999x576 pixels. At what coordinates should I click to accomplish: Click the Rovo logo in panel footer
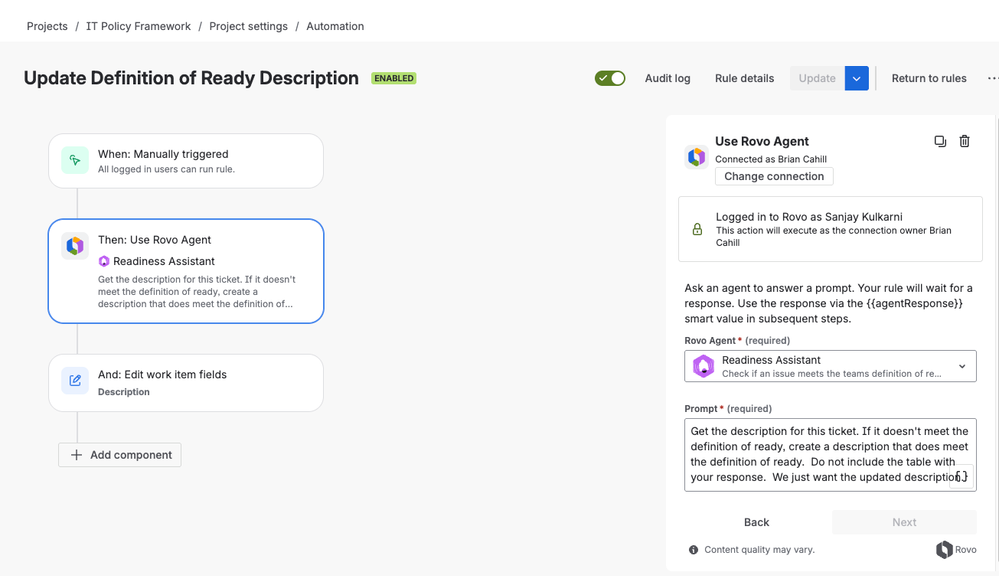click(x=956, y=549)
